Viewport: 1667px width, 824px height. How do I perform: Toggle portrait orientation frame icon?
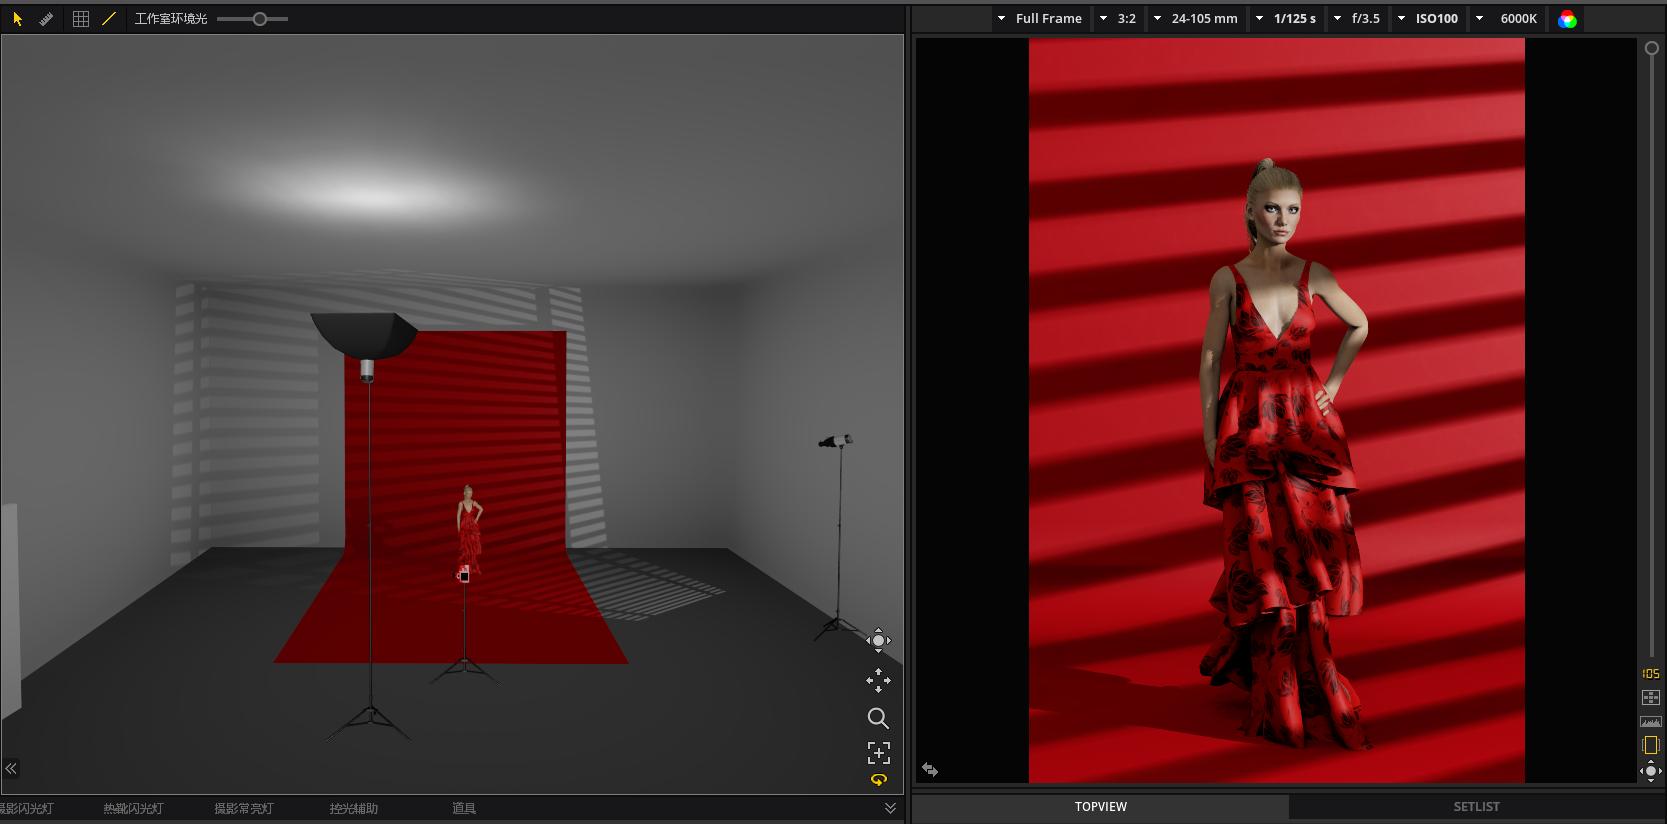1651,745
